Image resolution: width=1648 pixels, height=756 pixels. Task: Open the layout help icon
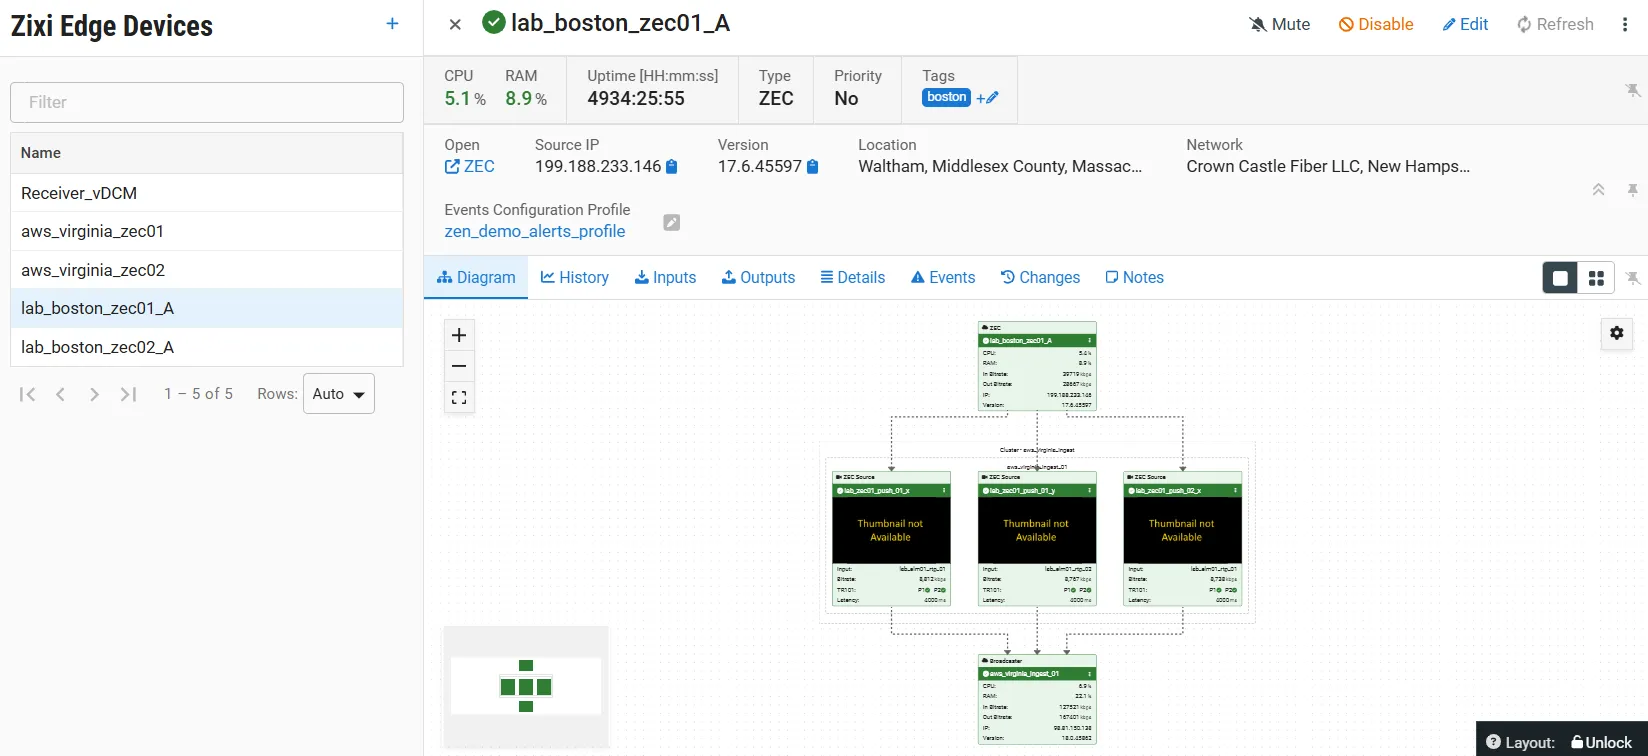(x=1493, y=742)
